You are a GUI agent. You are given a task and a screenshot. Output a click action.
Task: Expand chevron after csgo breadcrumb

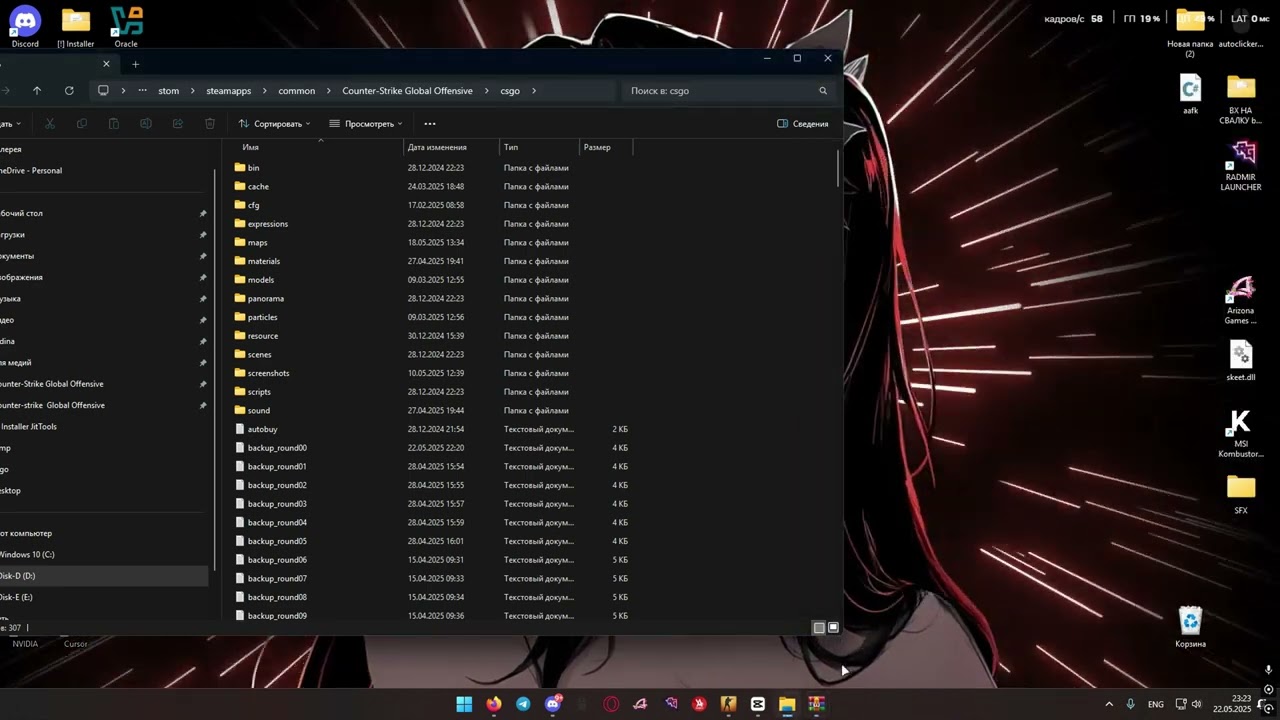point(534,91)
